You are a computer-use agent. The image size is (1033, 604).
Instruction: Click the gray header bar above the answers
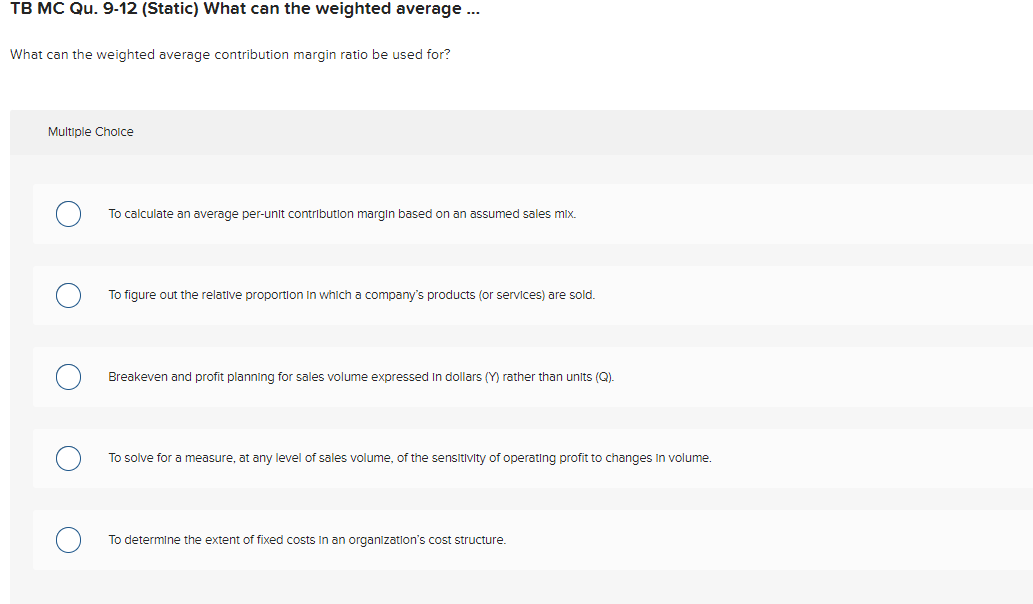[516, 131]
